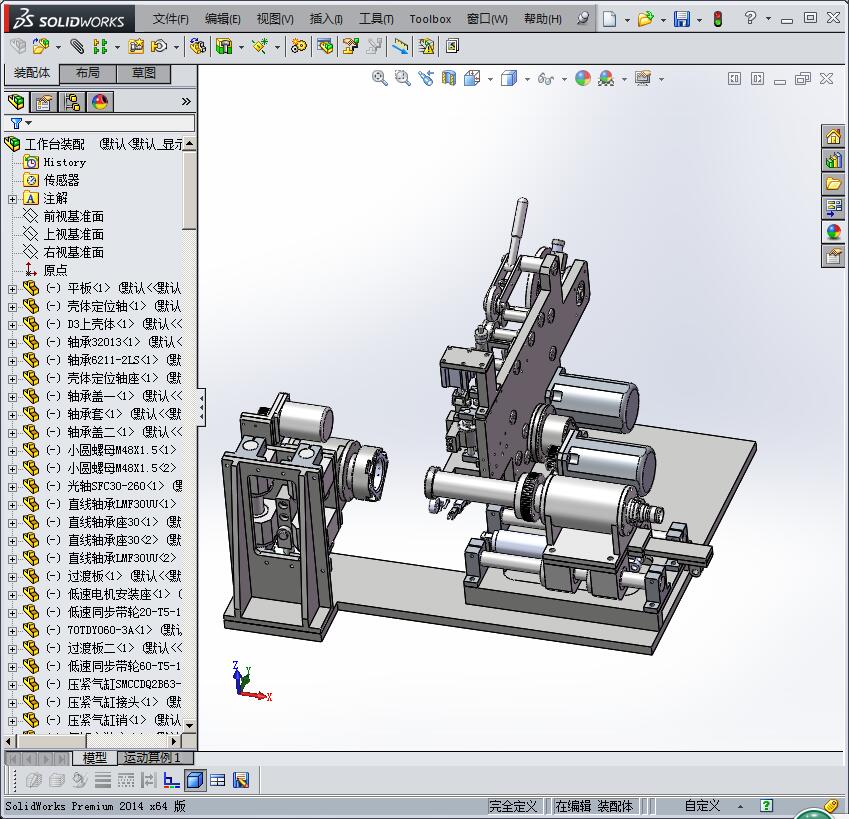Click the 自定义 units status button
The width and height of the screenshot is (849, 819).
[702, 806]
